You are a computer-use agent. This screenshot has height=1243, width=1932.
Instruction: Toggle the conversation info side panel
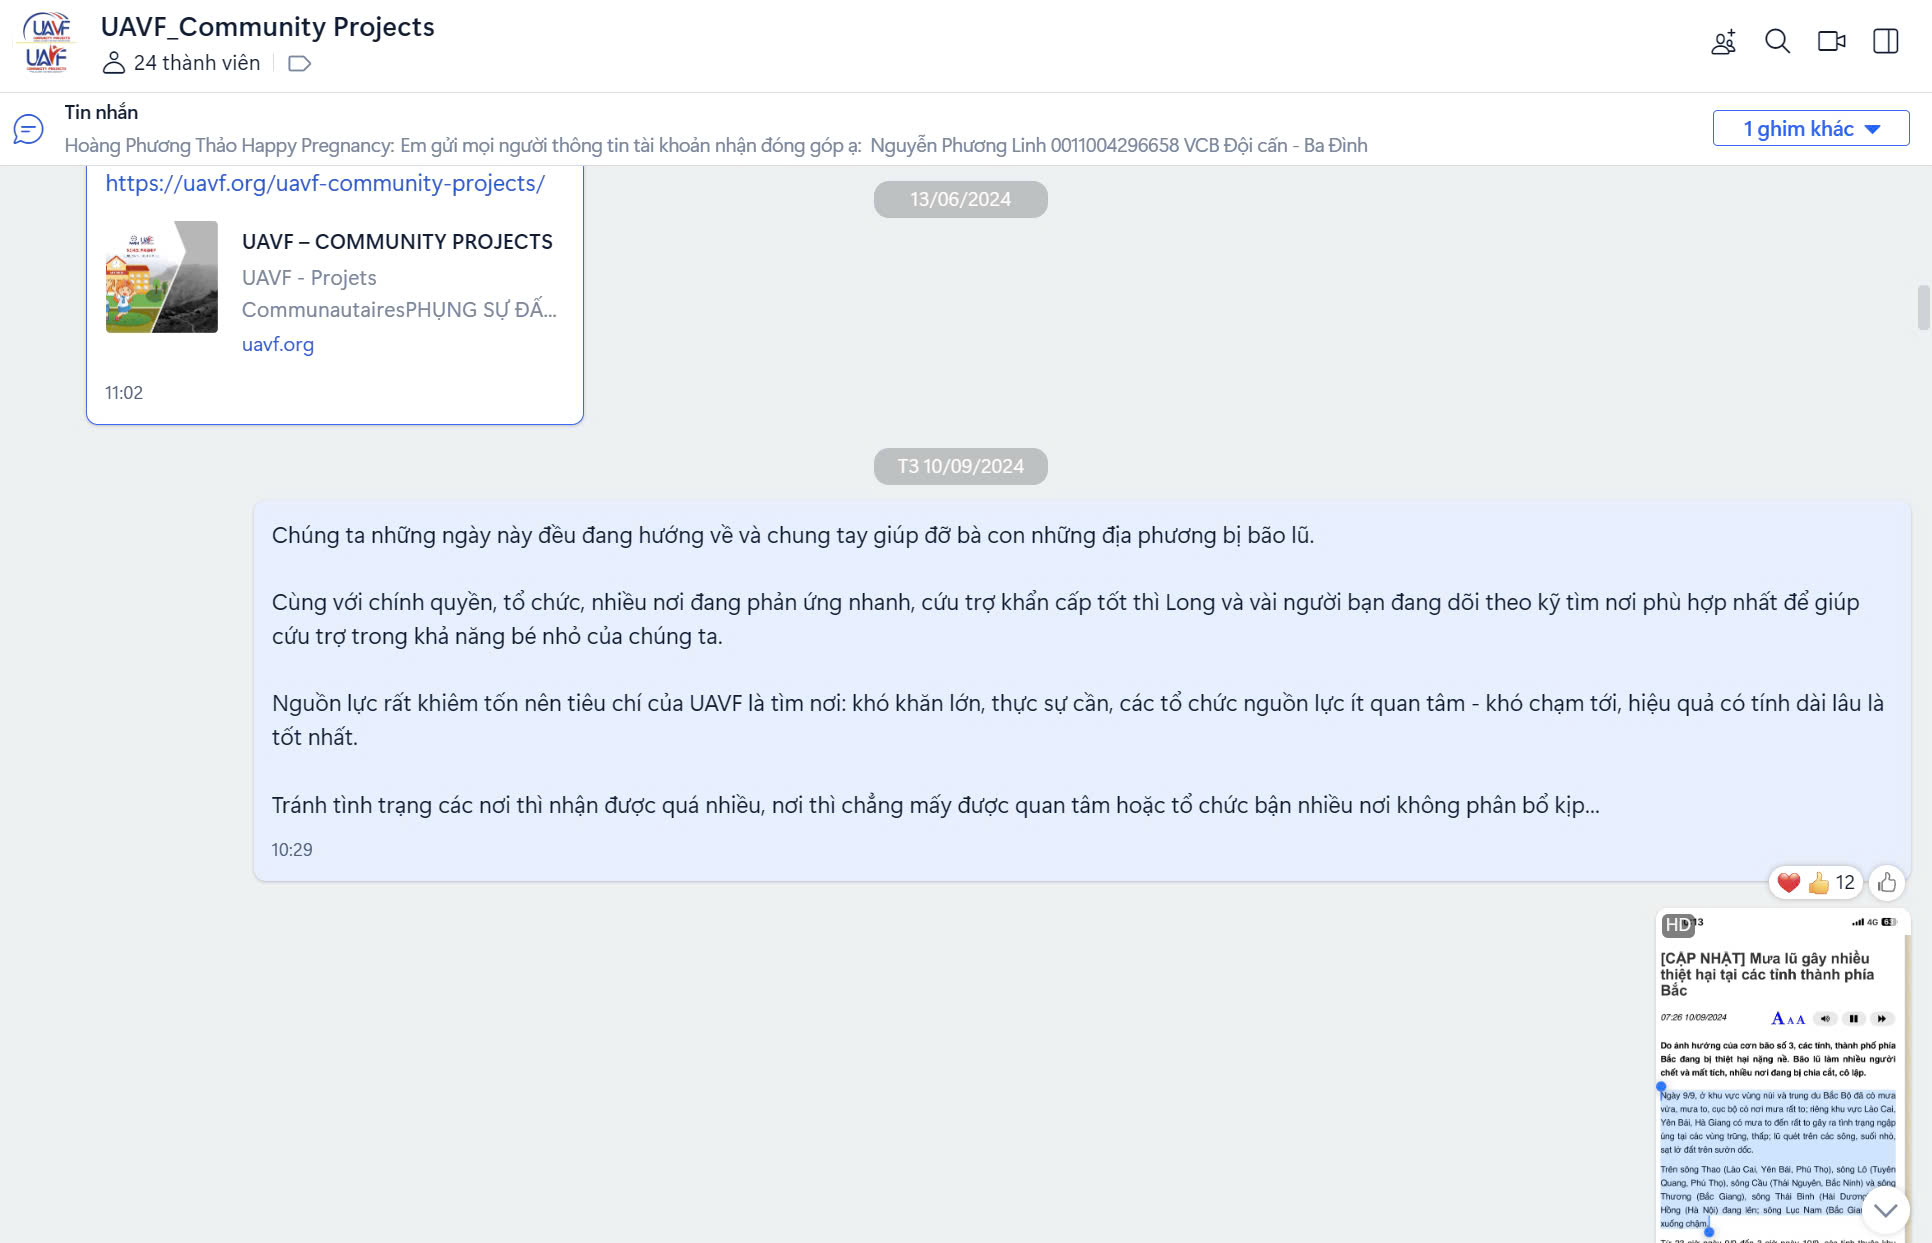(x=1885, y=42)
